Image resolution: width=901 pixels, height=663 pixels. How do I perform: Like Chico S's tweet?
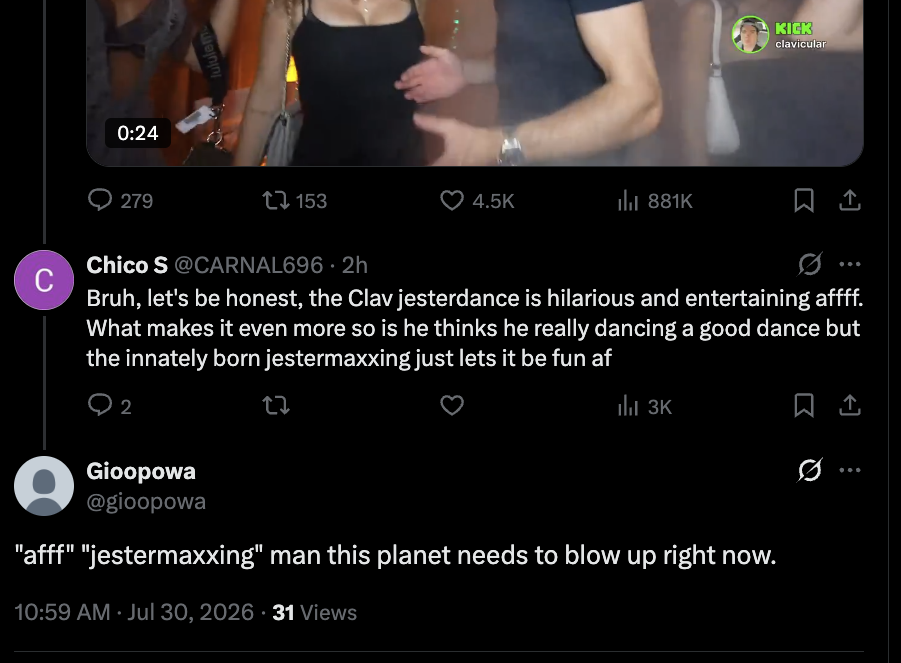(x=452, y=406)
